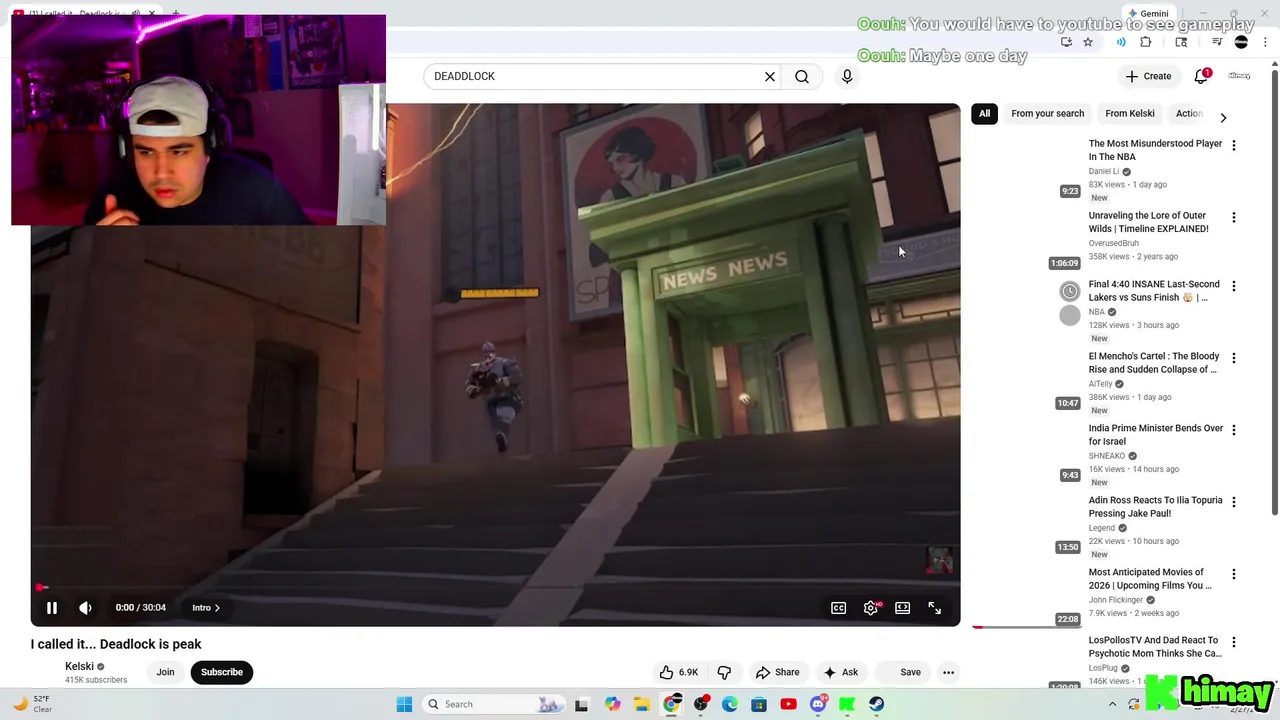This screenshot has width=1280, height=720.
Task: Open the player settings gear
Action: tap(871, 608)
